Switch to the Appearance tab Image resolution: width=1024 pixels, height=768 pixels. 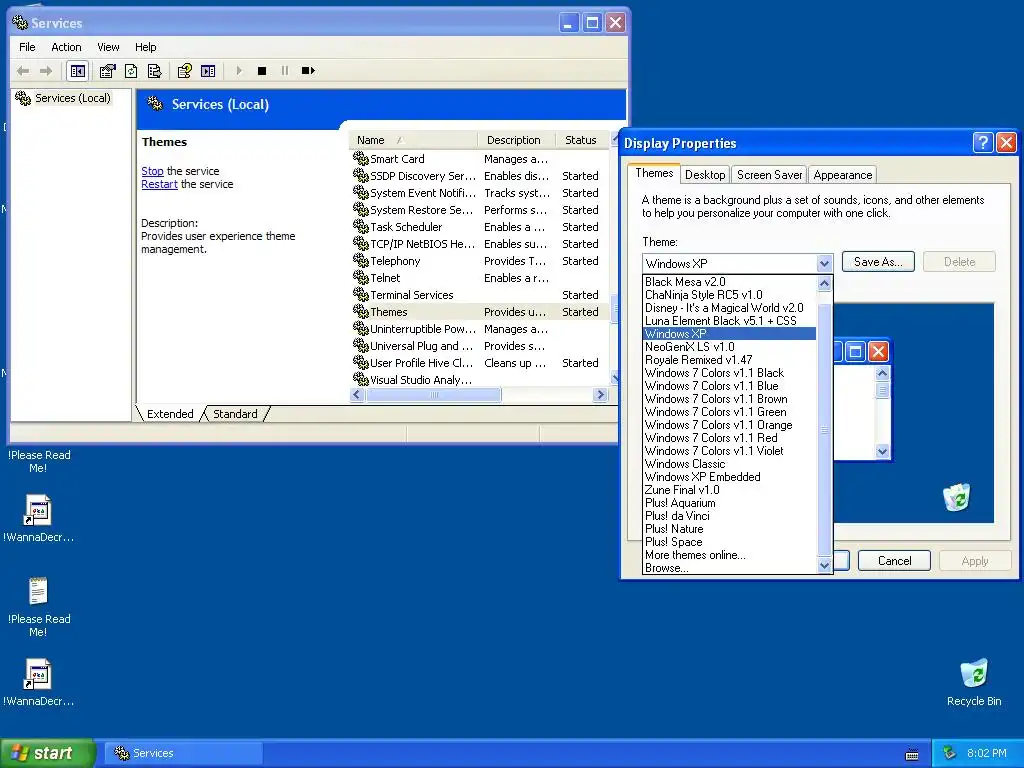click(842, 175)
